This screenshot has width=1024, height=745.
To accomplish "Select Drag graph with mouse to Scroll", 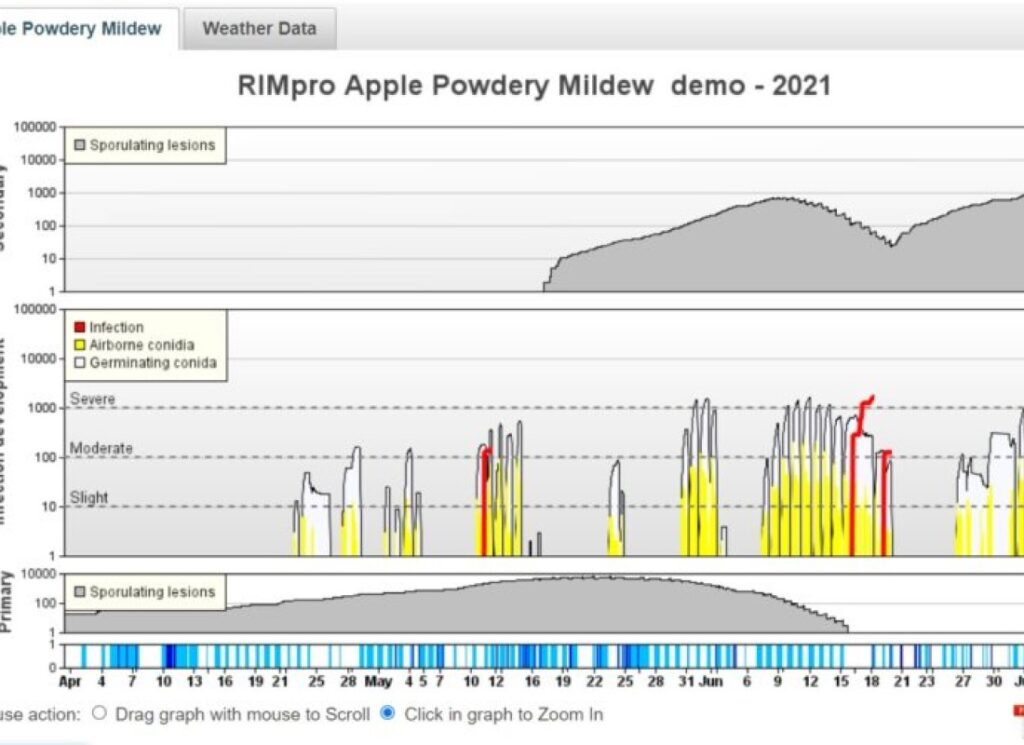I will [x=99, y=713].
